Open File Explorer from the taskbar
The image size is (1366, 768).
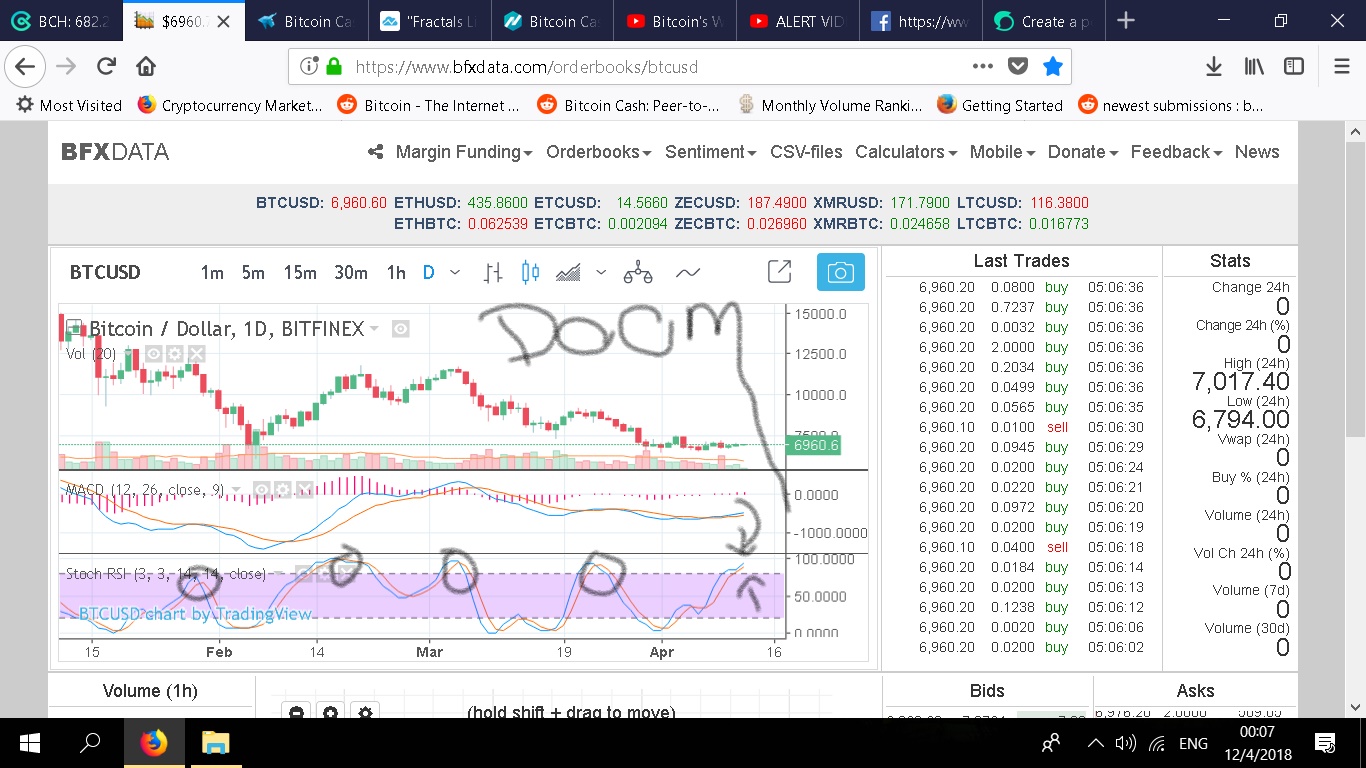[x=216, y=743]
